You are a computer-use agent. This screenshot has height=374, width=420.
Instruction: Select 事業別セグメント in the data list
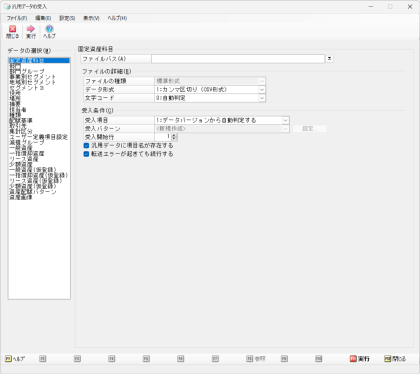tap(32, 77)
